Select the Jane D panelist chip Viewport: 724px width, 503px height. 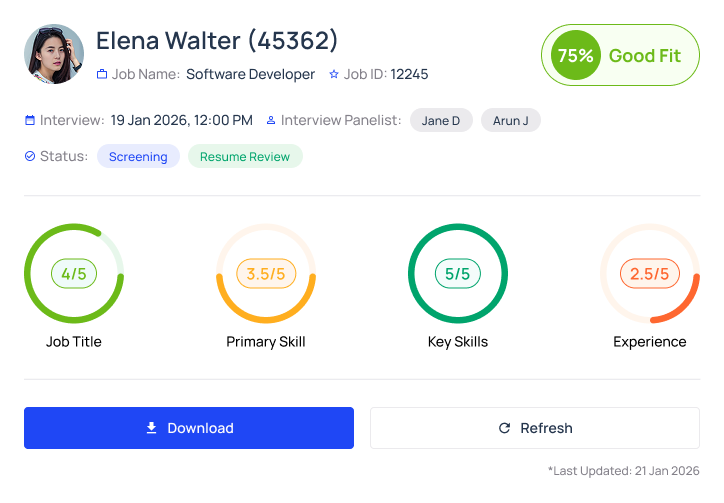point(441,121)
